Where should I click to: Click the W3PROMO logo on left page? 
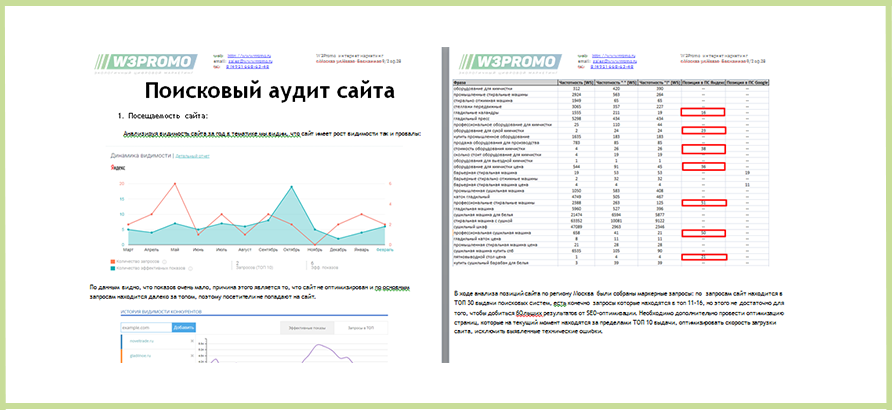click(146, 64)
